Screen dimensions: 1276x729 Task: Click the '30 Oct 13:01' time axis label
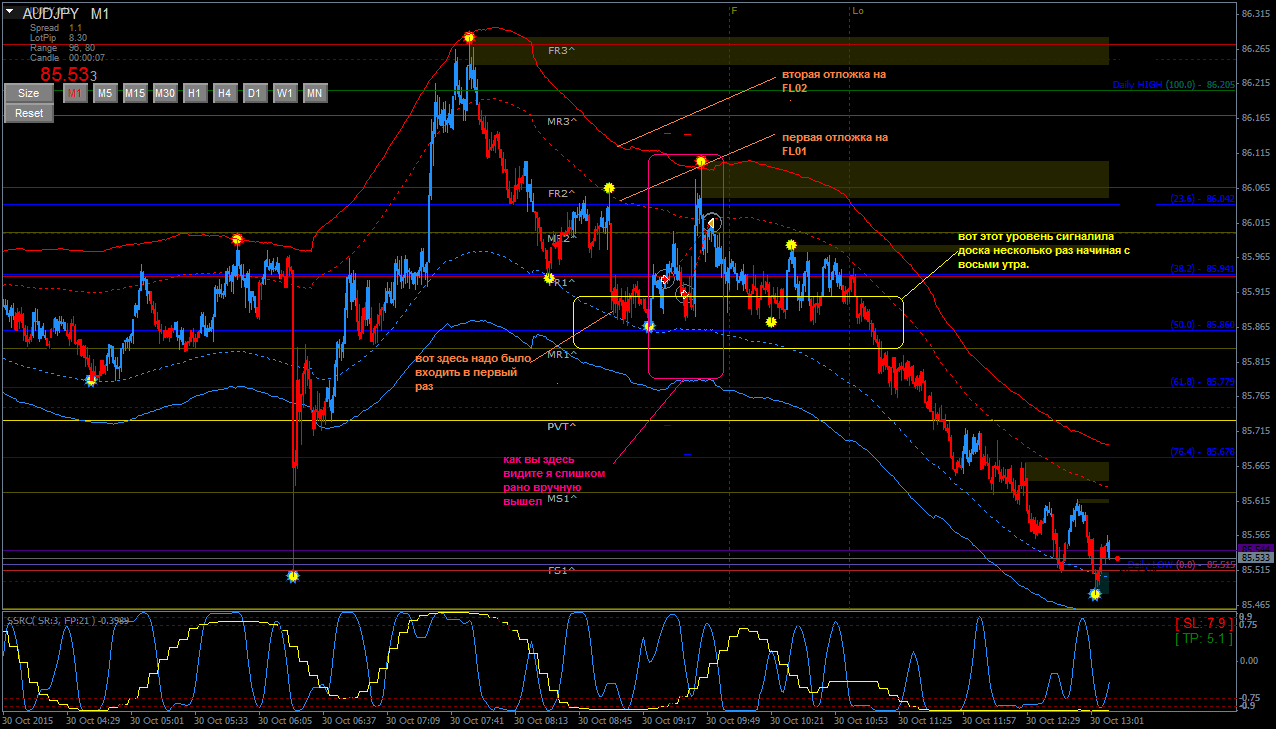tap(1116, 720)
